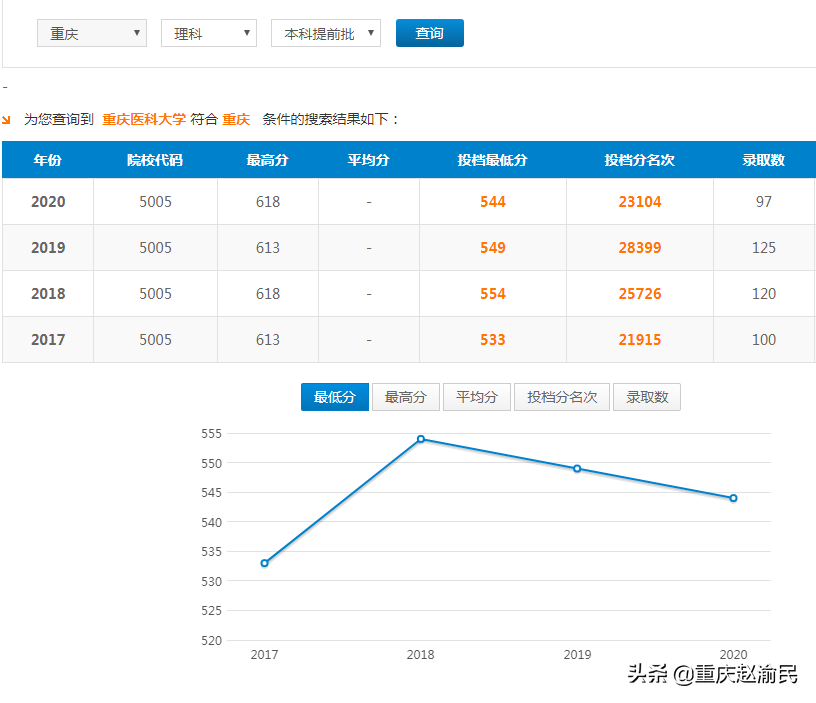Switch to the 最高分 chart tab

pyautogui.click(x=405, y=397)
